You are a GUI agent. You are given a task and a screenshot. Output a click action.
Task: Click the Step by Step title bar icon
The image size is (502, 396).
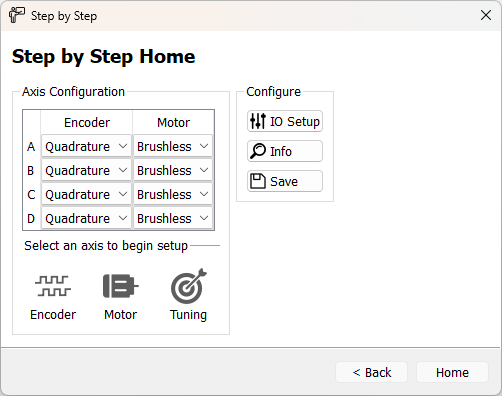[16, 15]
